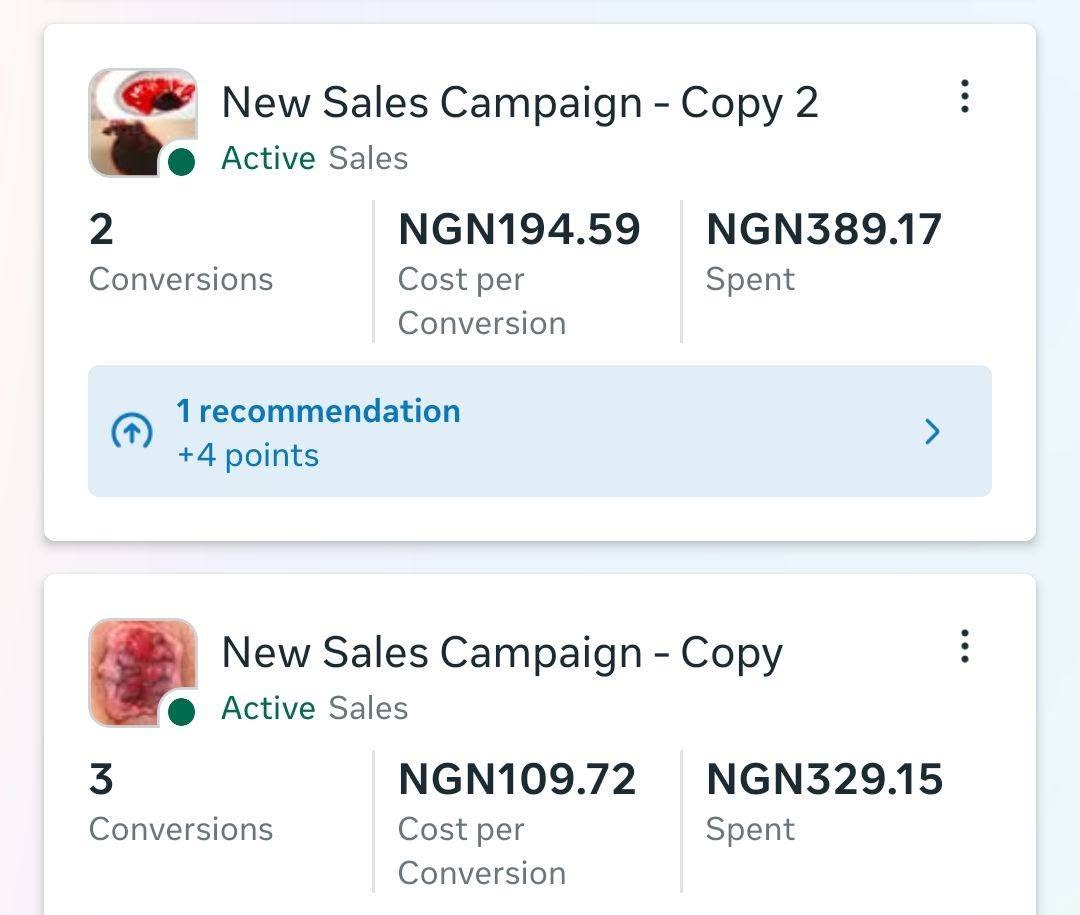Click green active status dot on Copy campaign
The width and height of the screenshot is (1080, 915).
pos(181,712)
